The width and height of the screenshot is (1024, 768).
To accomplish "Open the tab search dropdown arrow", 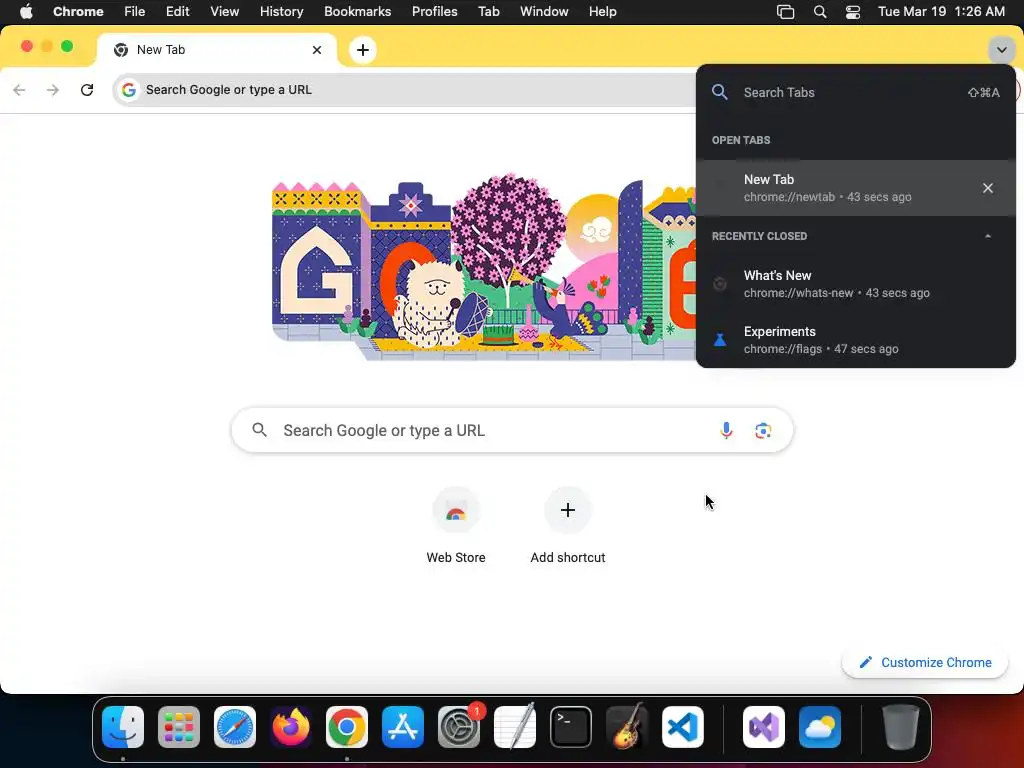I will (x=1001, y=50).
